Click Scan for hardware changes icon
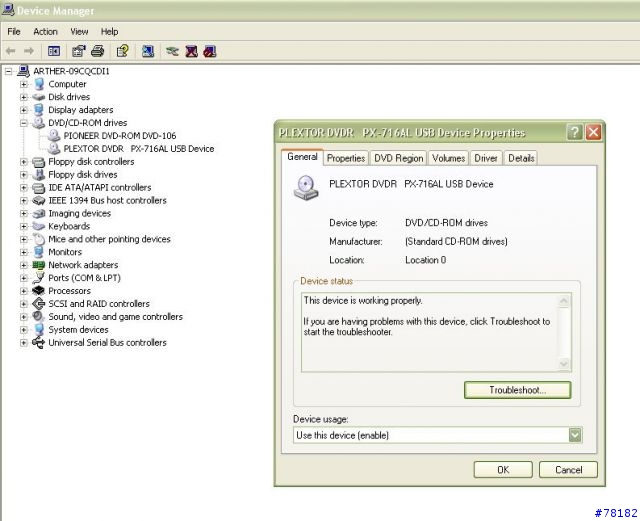The height and width of the screenshot is (521, 640). click(148, 51)
